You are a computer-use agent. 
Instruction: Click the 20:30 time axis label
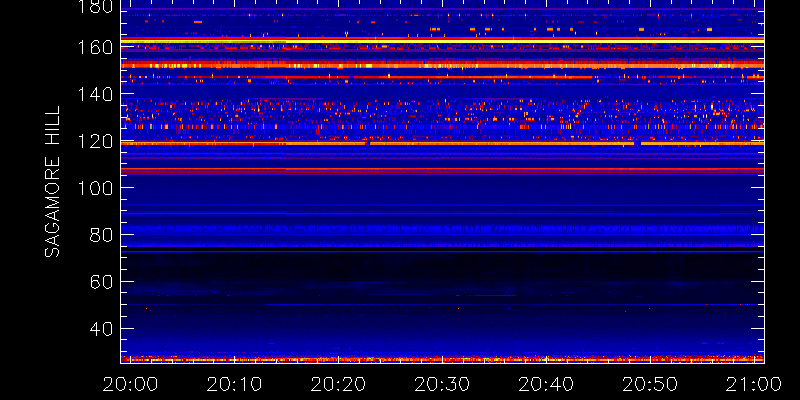click(442, 384)
